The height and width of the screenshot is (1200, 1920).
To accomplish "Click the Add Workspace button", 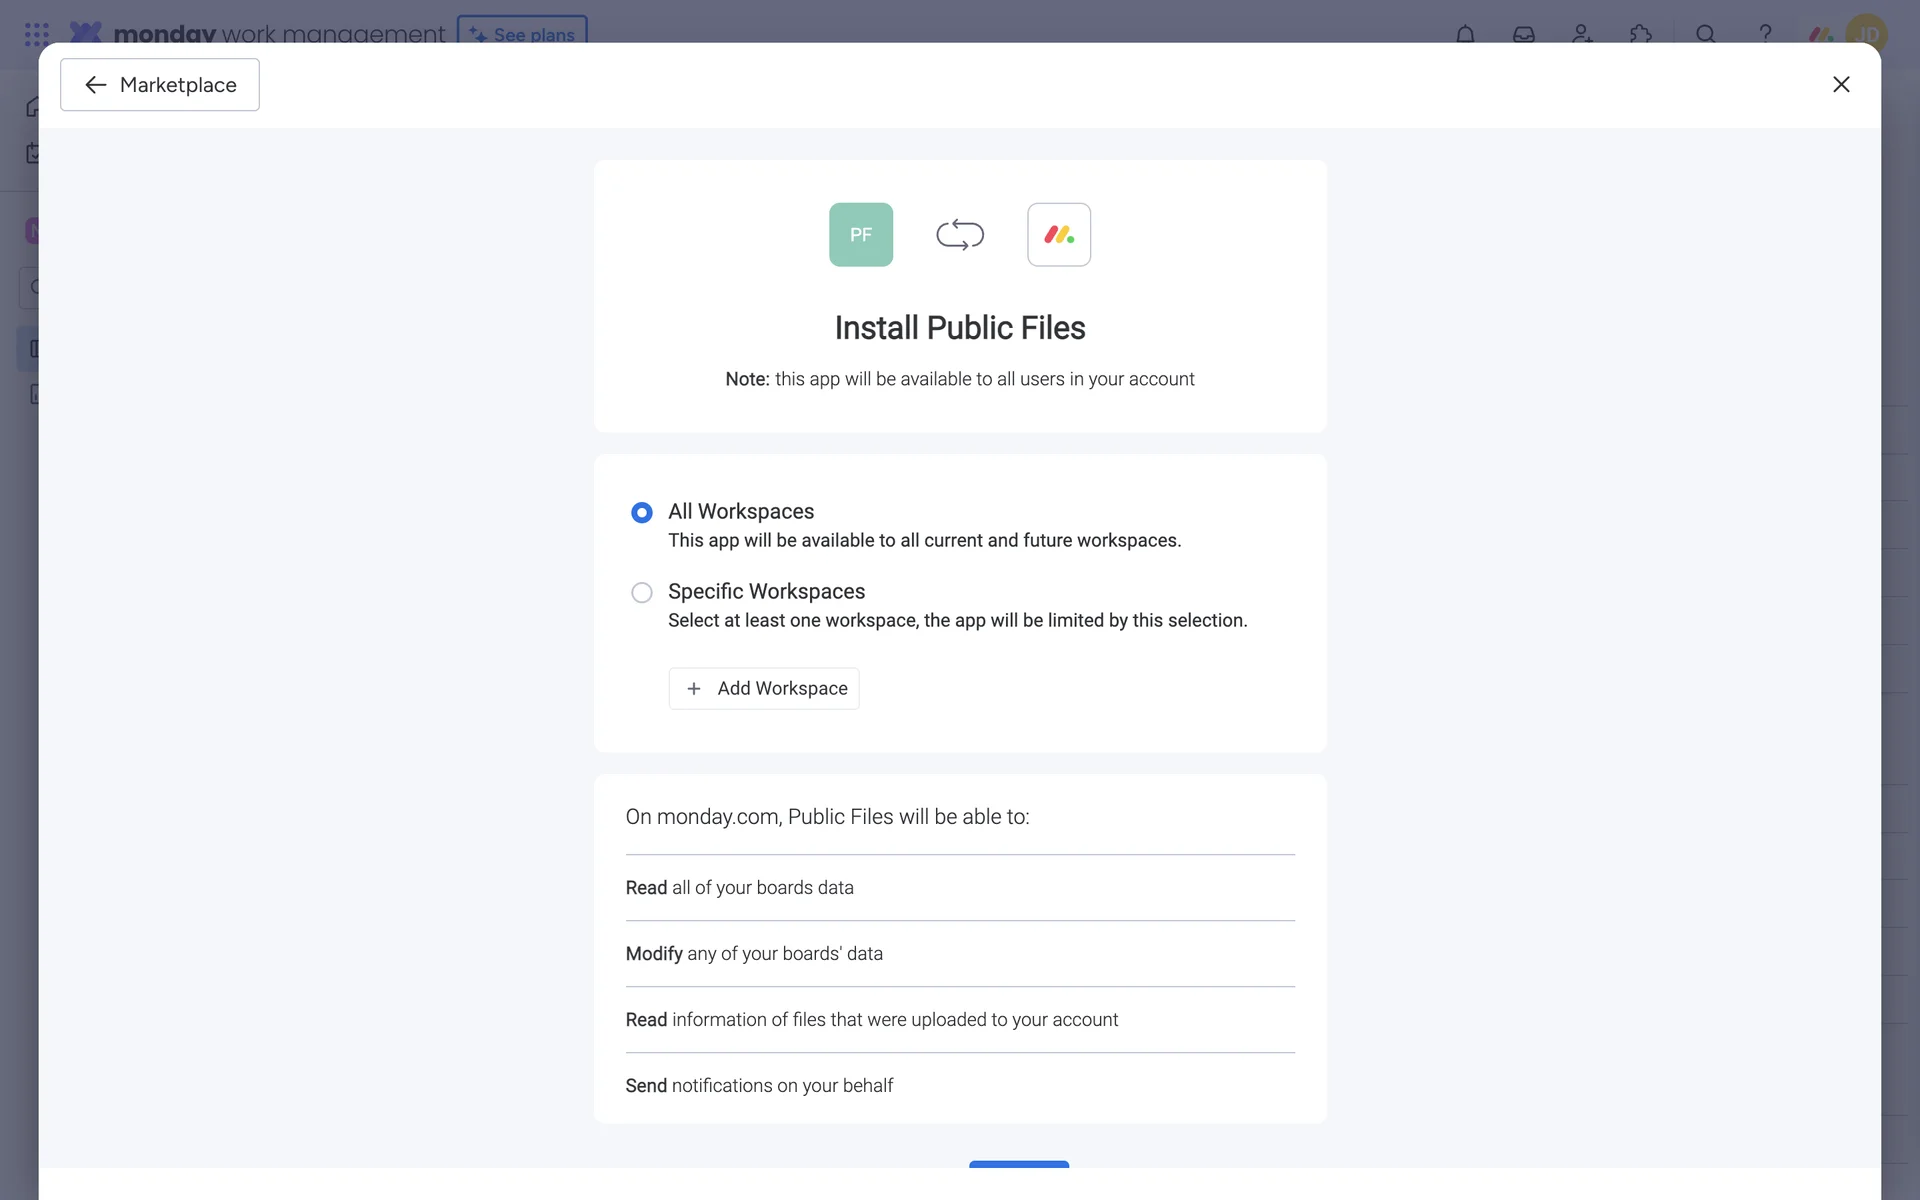I will 764,688.
